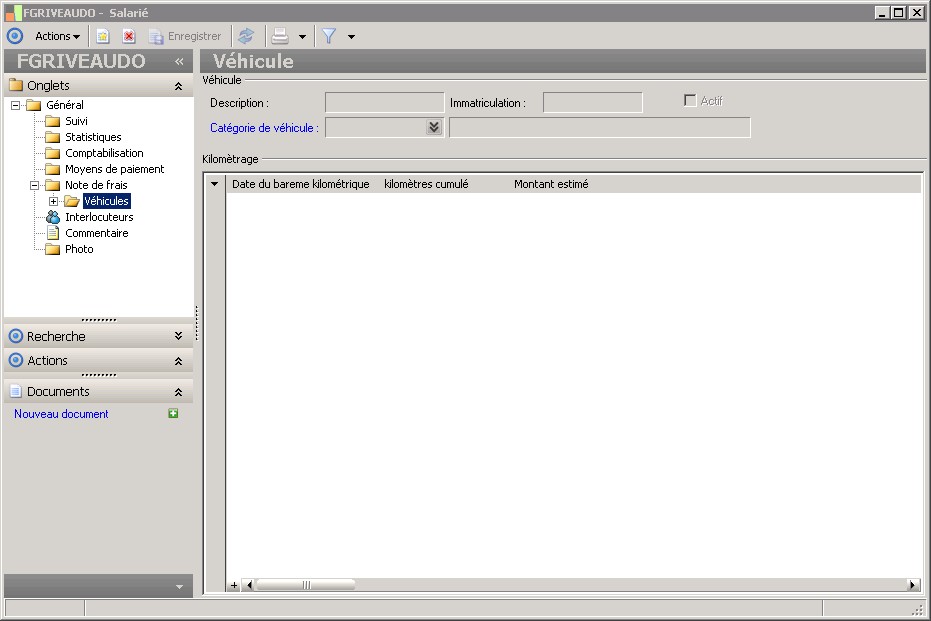The image size is (931, 621).
Task: Select the Véhicules tree item
Action: 106,201
